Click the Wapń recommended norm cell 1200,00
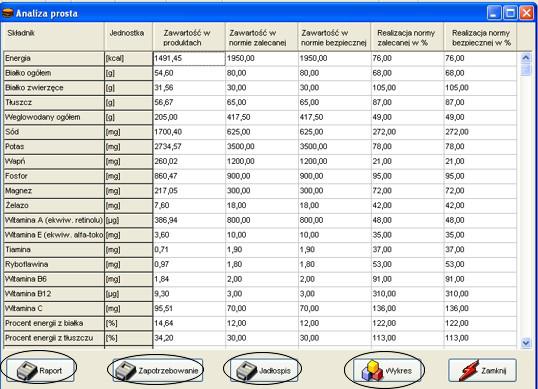538x389 pixels. click(262, 161)
